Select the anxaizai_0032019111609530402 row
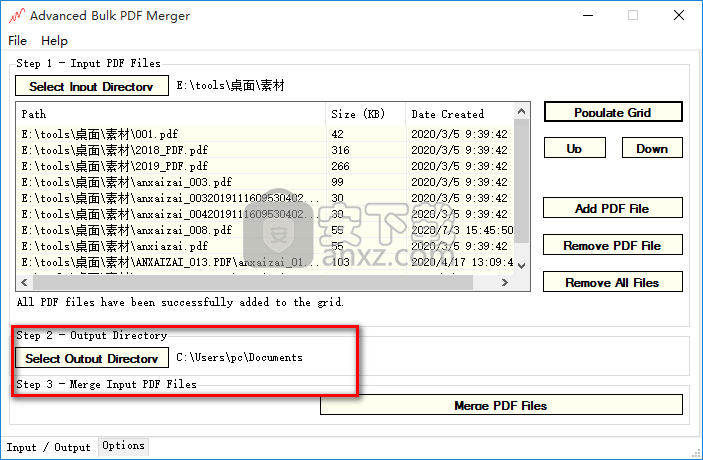 tap(265, 198)
